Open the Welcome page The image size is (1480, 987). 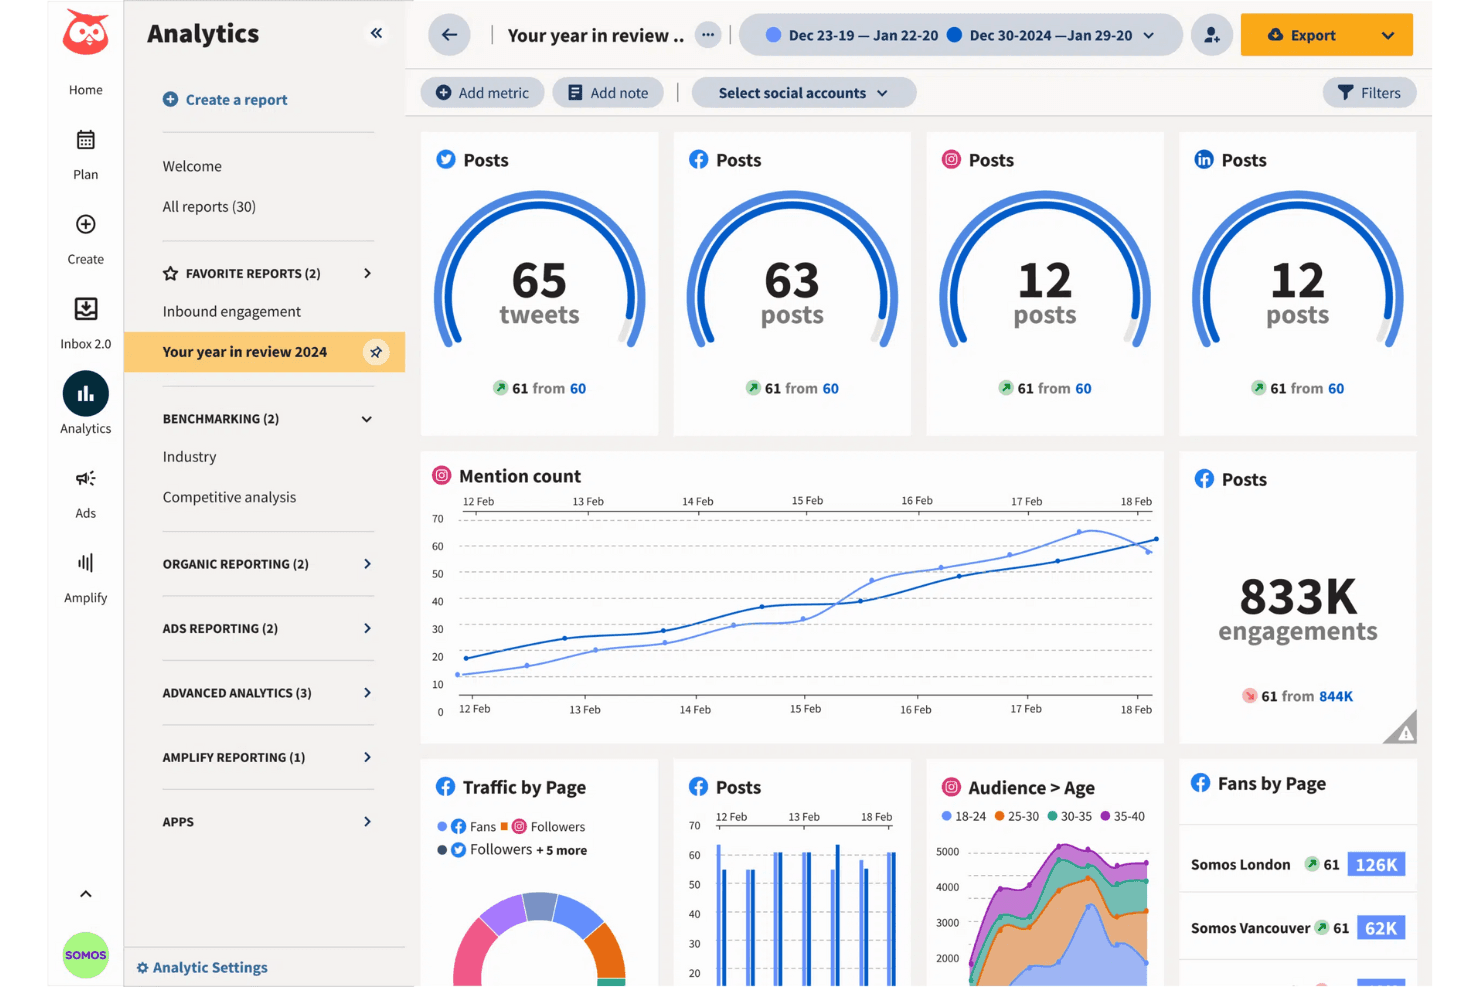tap(192, 166)
